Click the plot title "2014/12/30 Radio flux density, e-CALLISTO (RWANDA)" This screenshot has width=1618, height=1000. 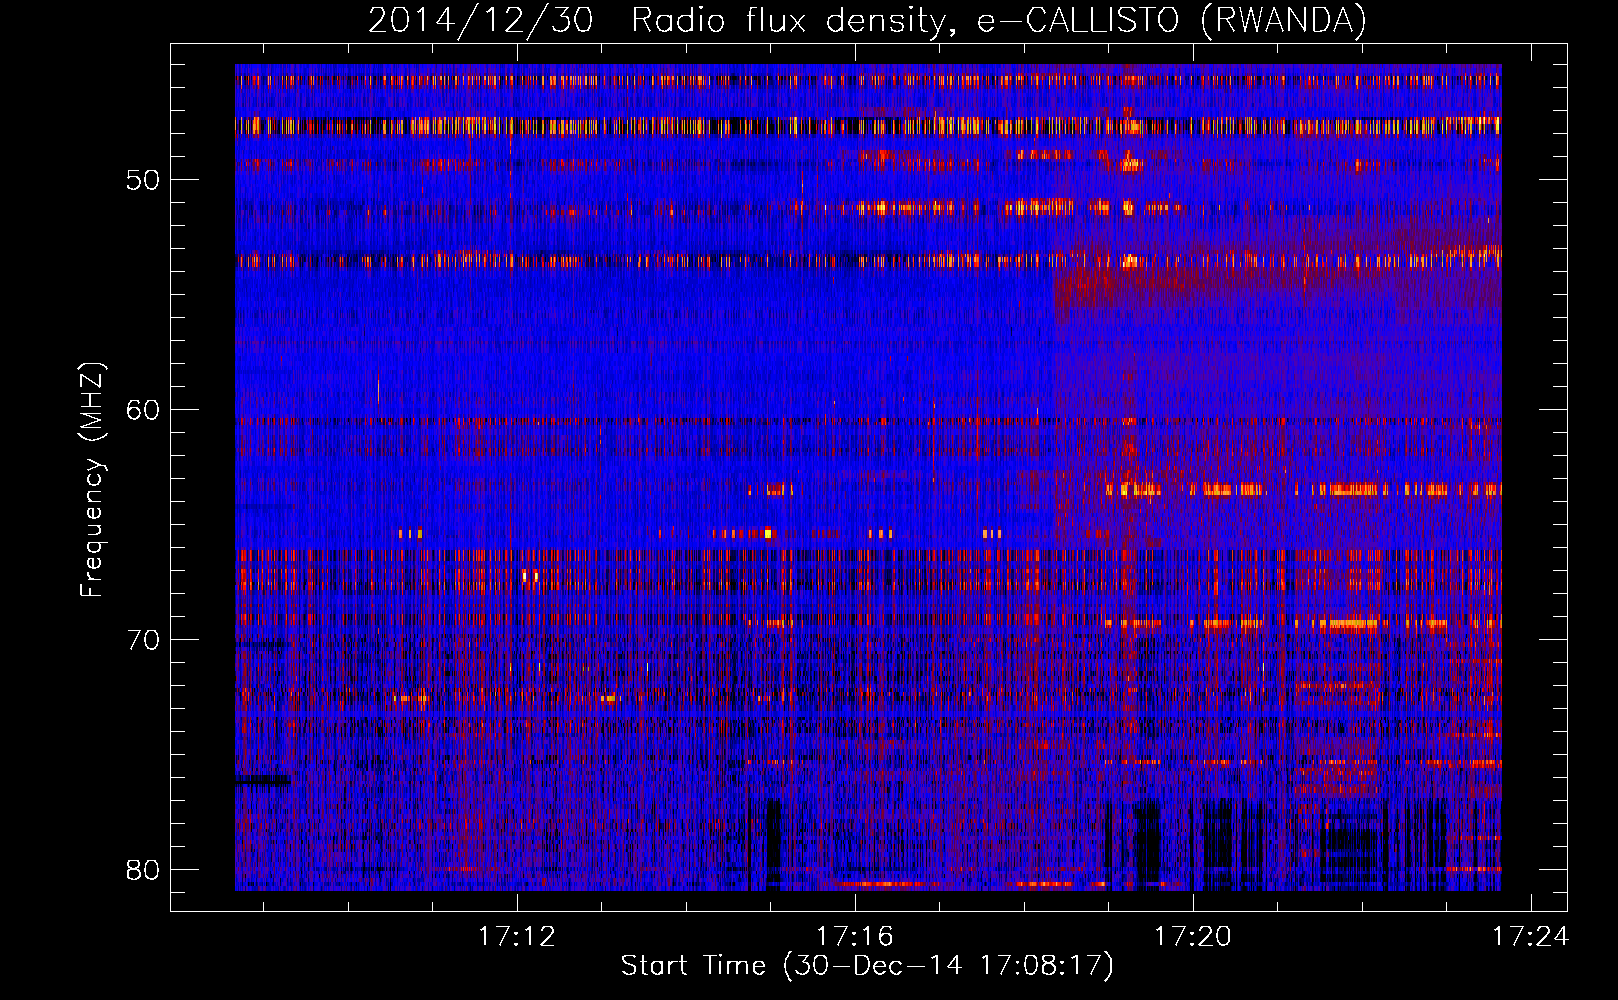coord(867,21)
